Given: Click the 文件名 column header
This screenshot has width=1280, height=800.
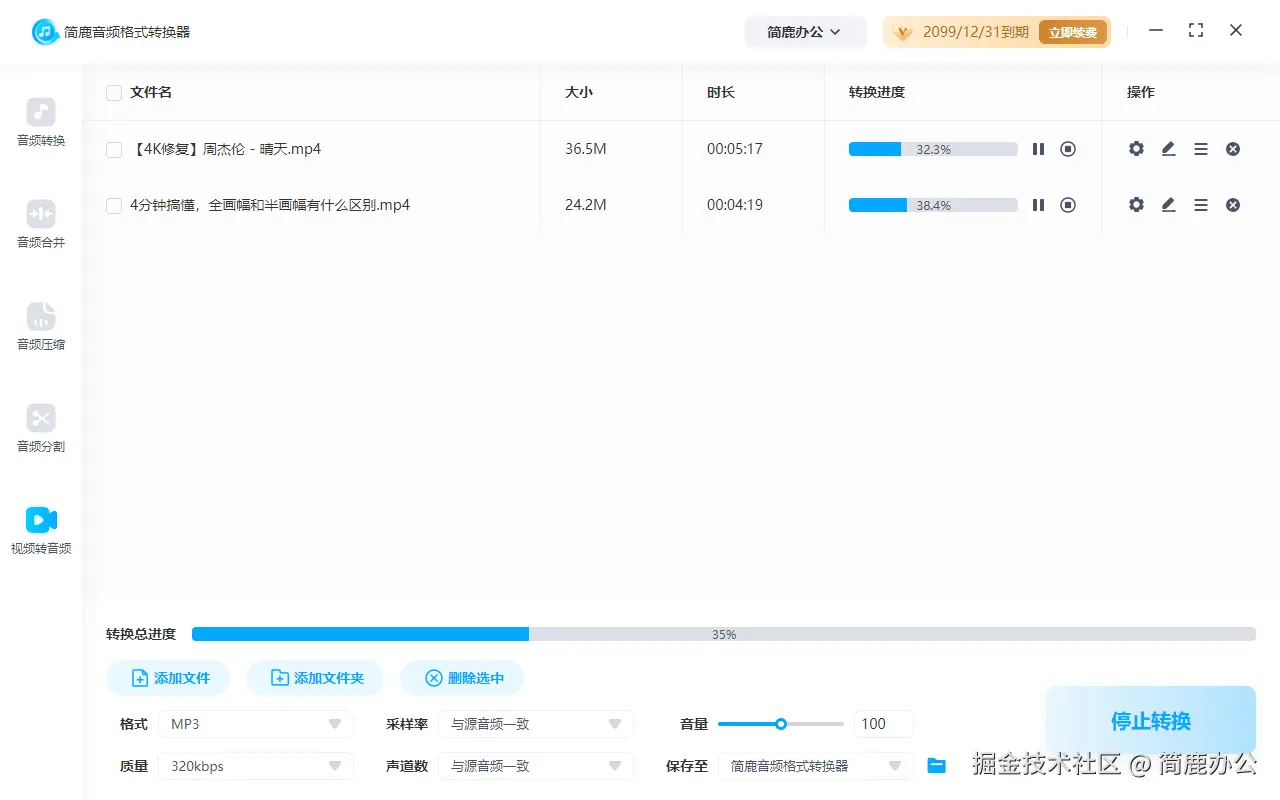Looking at the screenshot, I should 151,92.
